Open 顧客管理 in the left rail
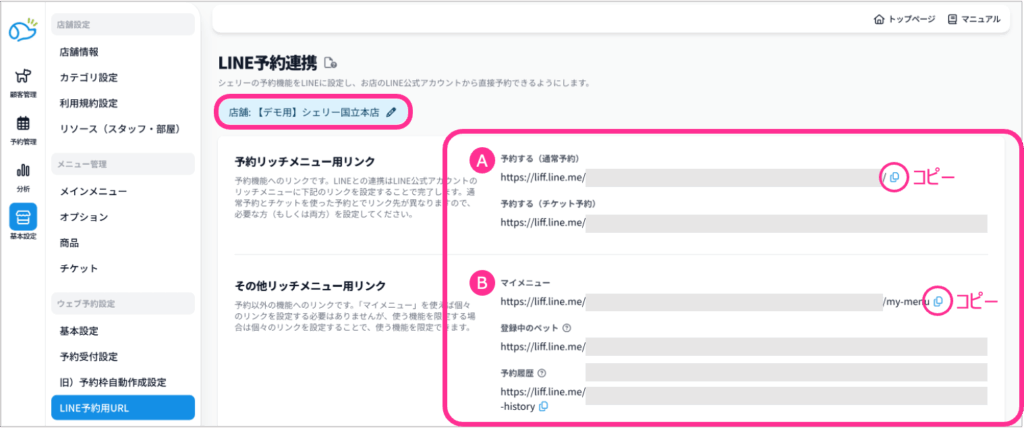 tap(22, 80)
